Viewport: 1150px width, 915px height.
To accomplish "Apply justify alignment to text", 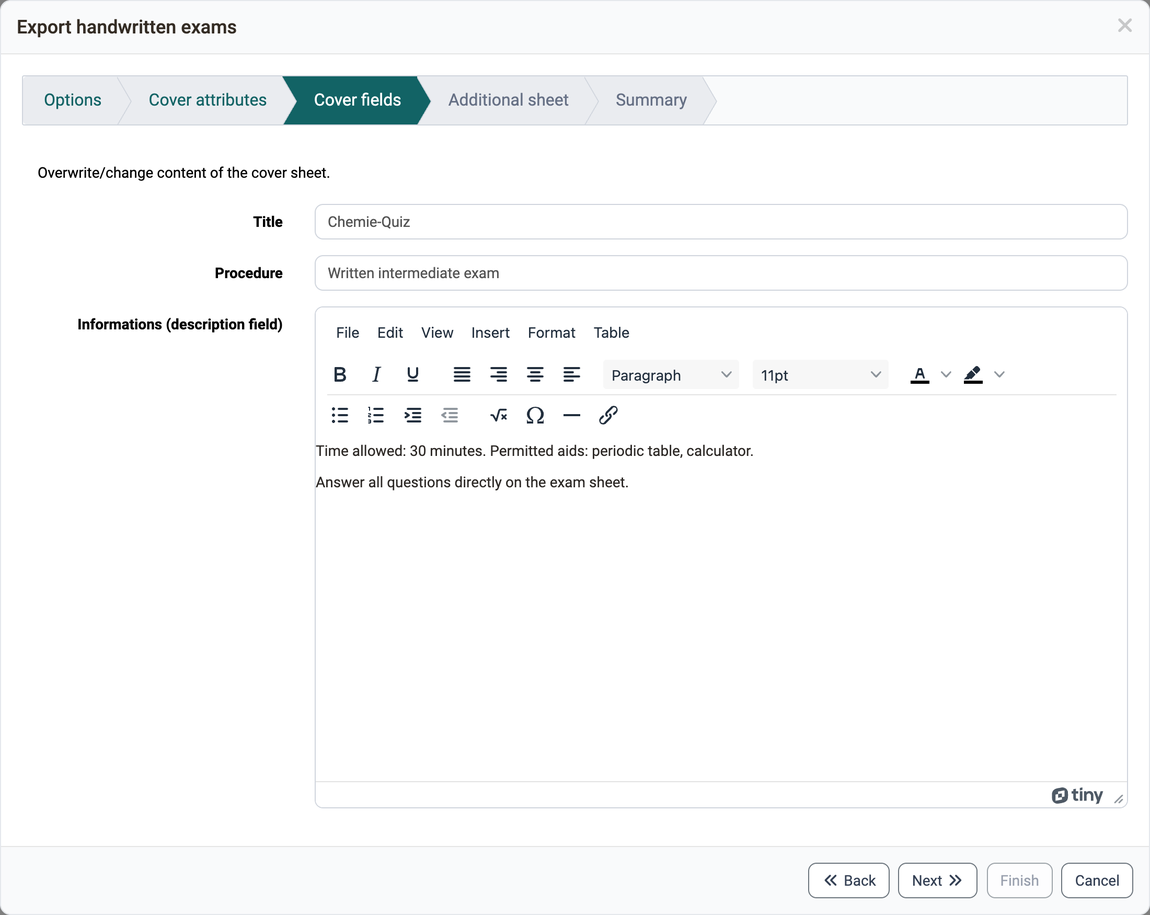I will 462,375.
